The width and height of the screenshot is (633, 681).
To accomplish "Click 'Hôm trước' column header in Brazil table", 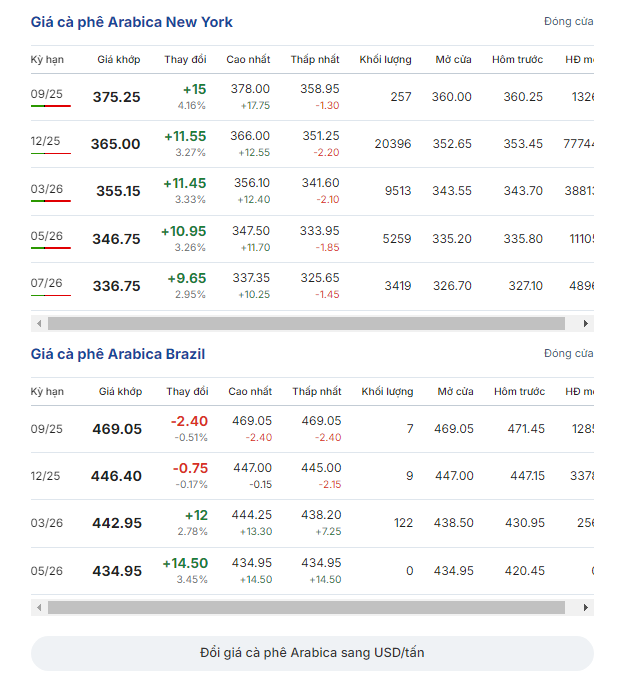I will [519, 391].
